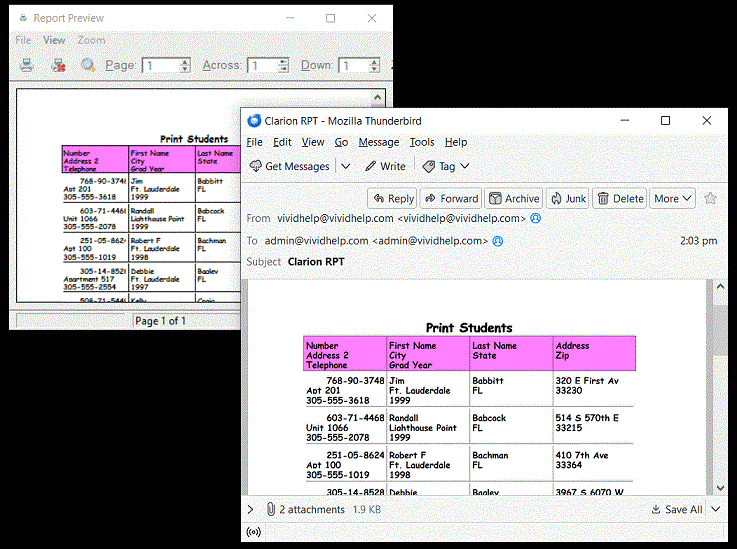This screenshot has height=549, width=737.
Task: Click the Forward button
Action: [451, 199]
